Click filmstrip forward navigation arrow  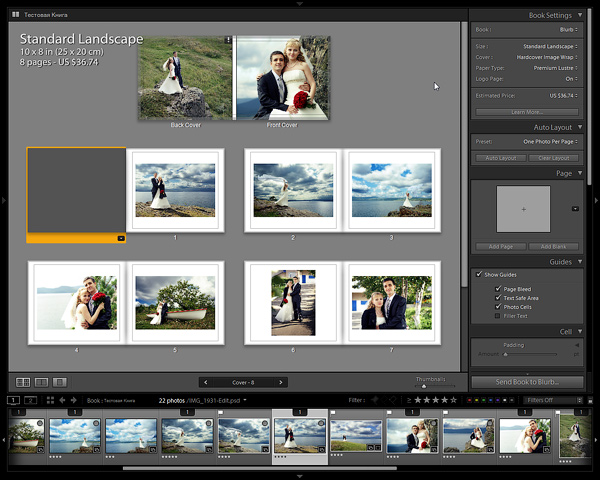coord(73,400)
